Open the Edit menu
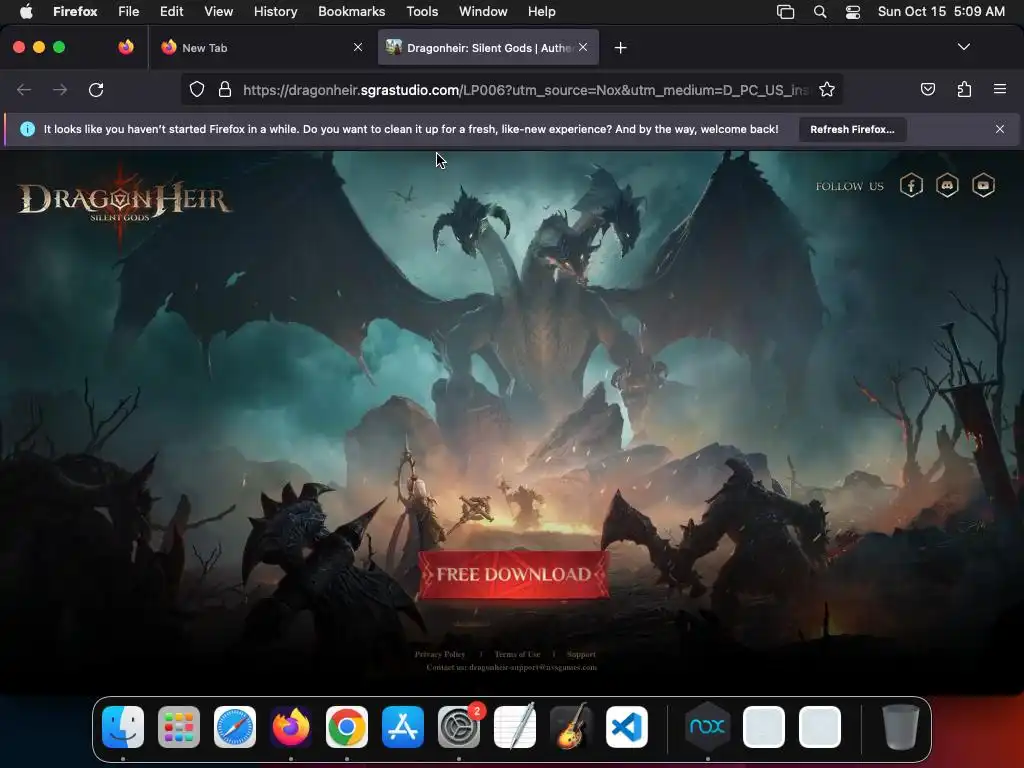This screenshot has height=768, width=1024. click(172, 11)
